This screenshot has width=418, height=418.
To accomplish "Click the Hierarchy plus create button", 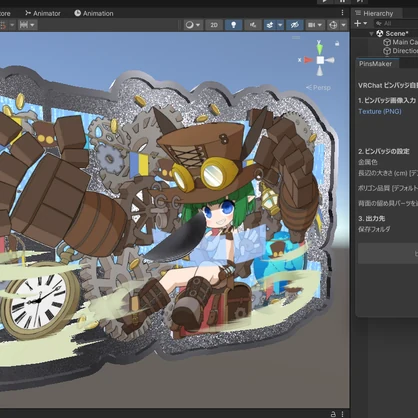I will [358, 23].
